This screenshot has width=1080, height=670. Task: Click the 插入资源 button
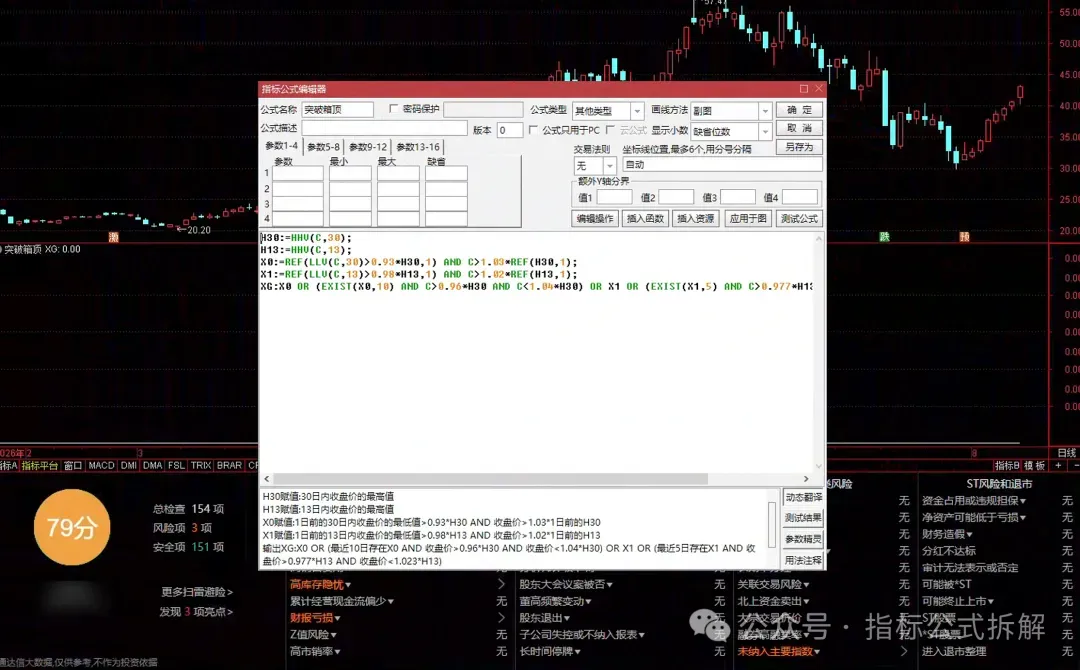696,218
